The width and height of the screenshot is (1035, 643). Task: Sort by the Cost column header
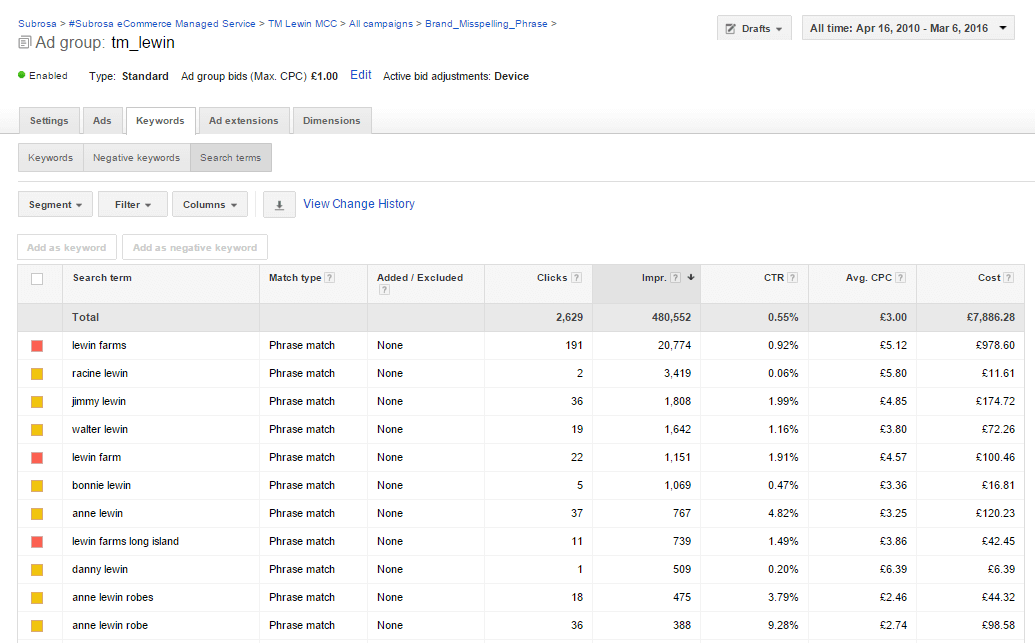point(989,278)
